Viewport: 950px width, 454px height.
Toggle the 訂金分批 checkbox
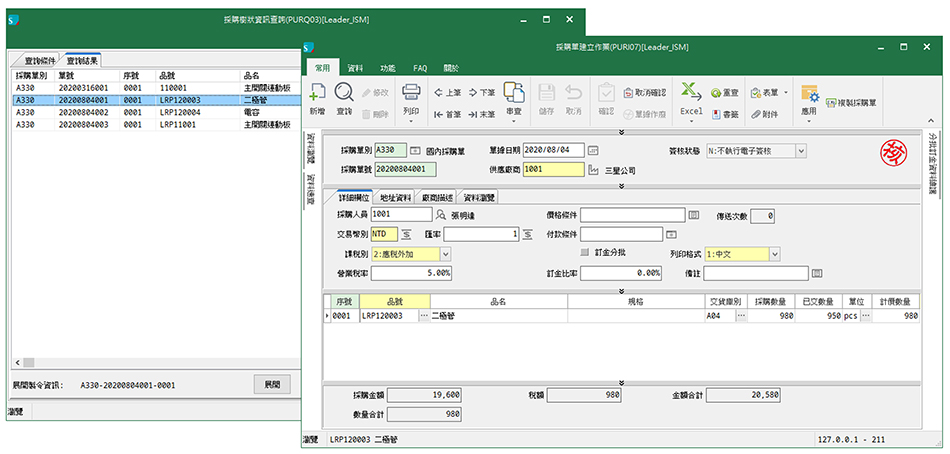click(585, 253)
